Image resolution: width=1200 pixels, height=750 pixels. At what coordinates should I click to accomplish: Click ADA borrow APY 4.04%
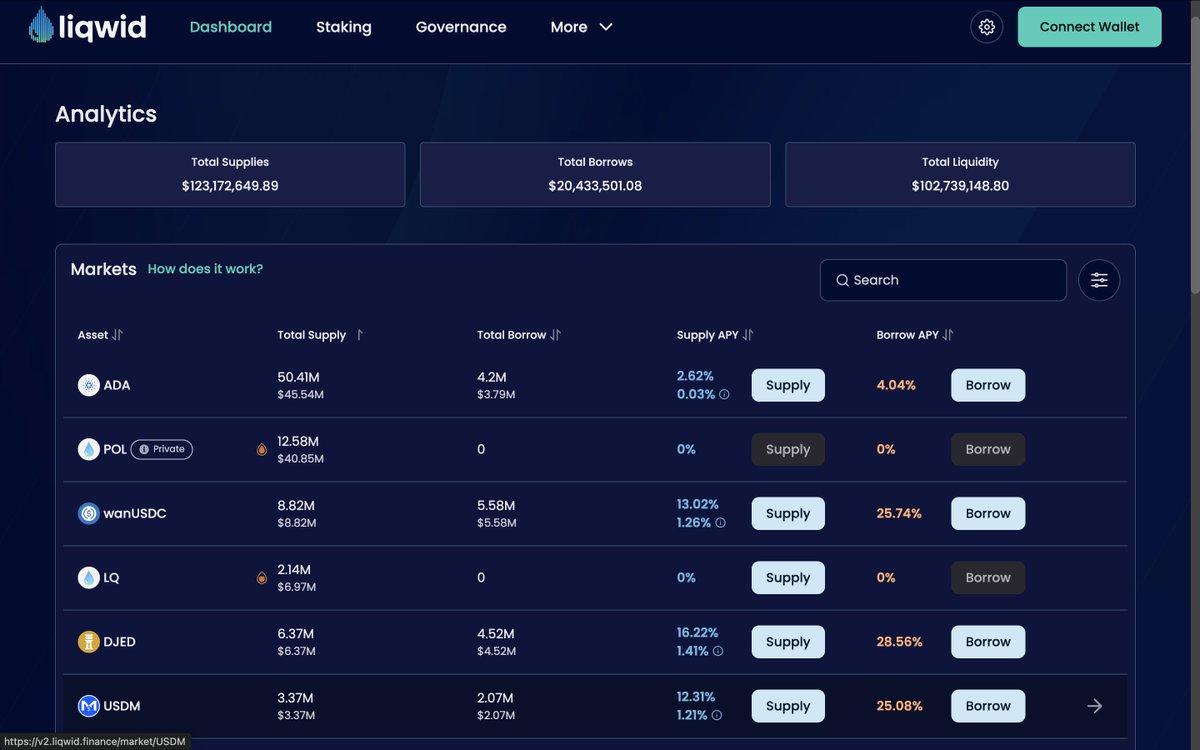click(x=896, y=385)
